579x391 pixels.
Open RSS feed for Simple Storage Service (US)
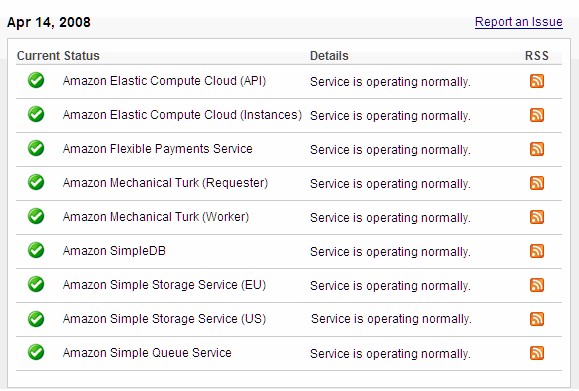click(x=537, y=319)
